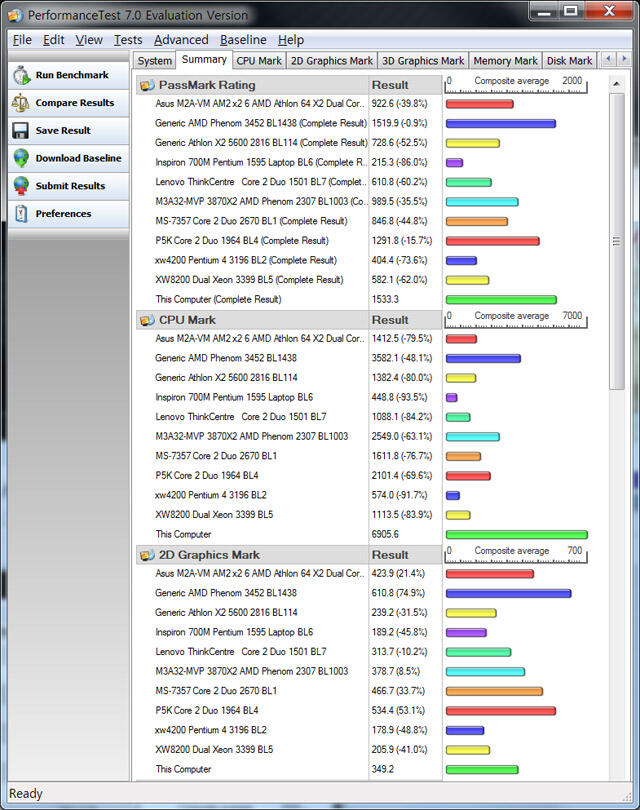640x810 pixels.
Task: Click the Preferences document icon
Action: tap(21, 213)
